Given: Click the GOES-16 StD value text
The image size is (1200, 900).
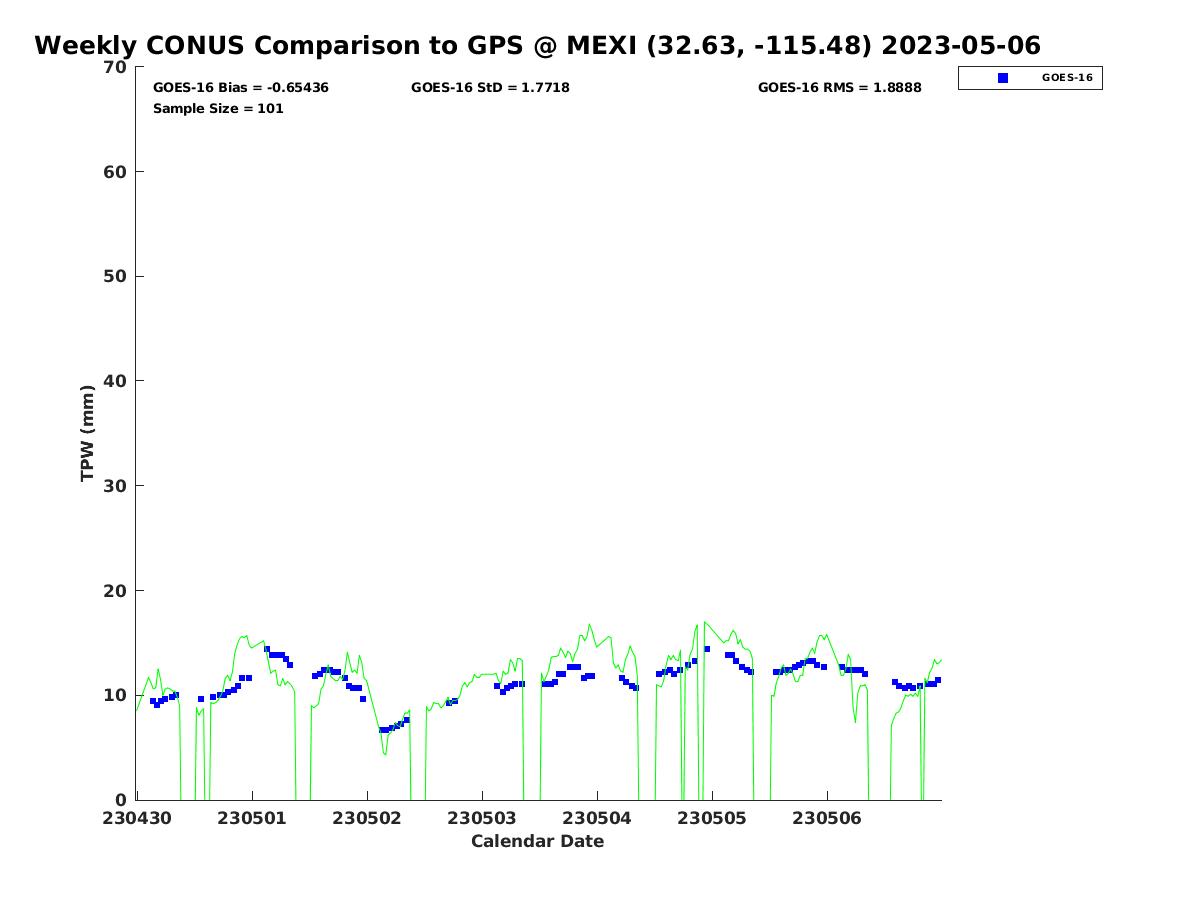Looking at the screenshot, I should pos(490,88).
